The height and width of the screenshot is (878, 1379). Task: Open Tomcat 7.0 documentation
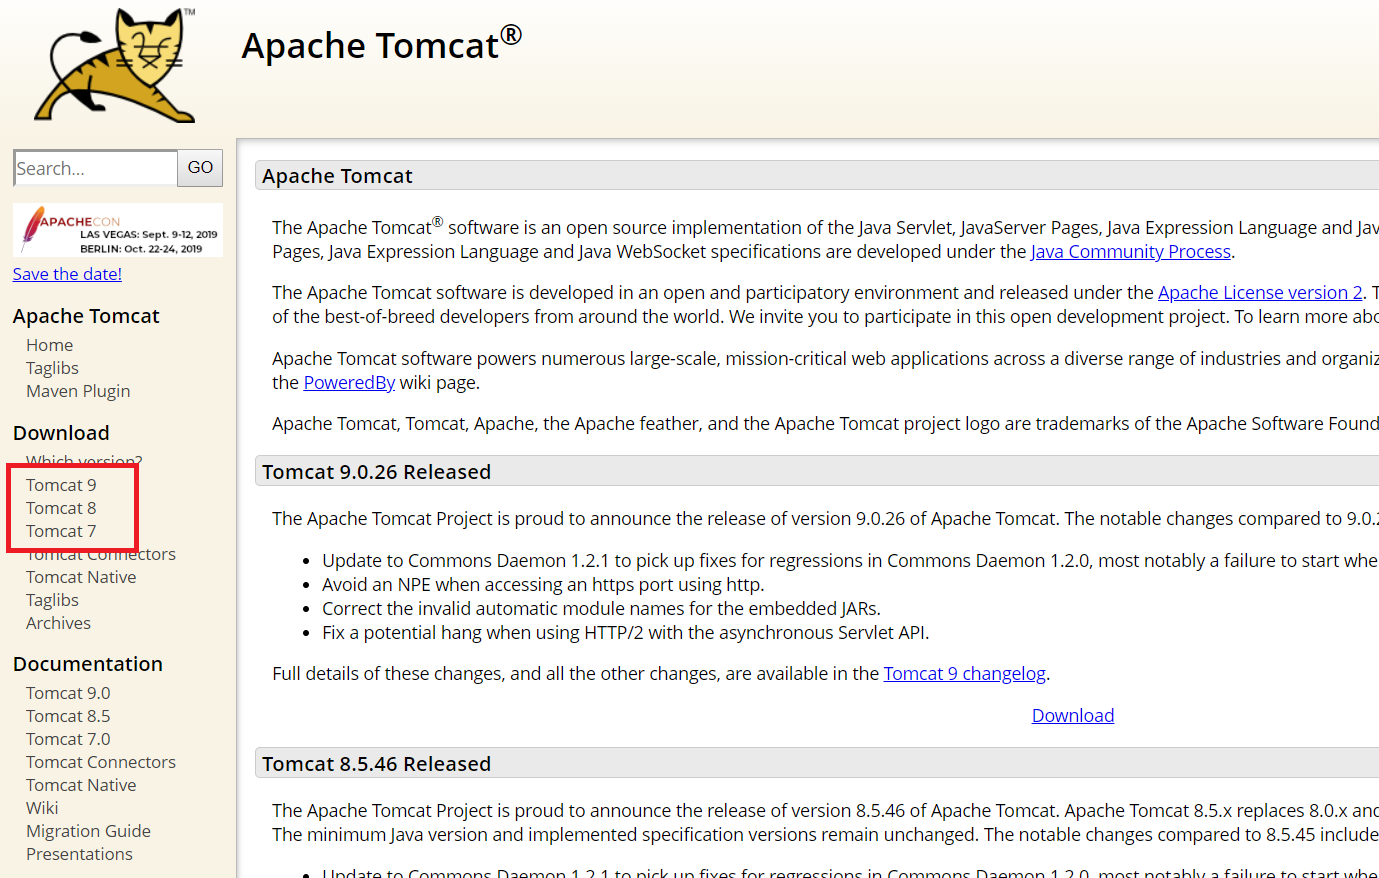68,739
